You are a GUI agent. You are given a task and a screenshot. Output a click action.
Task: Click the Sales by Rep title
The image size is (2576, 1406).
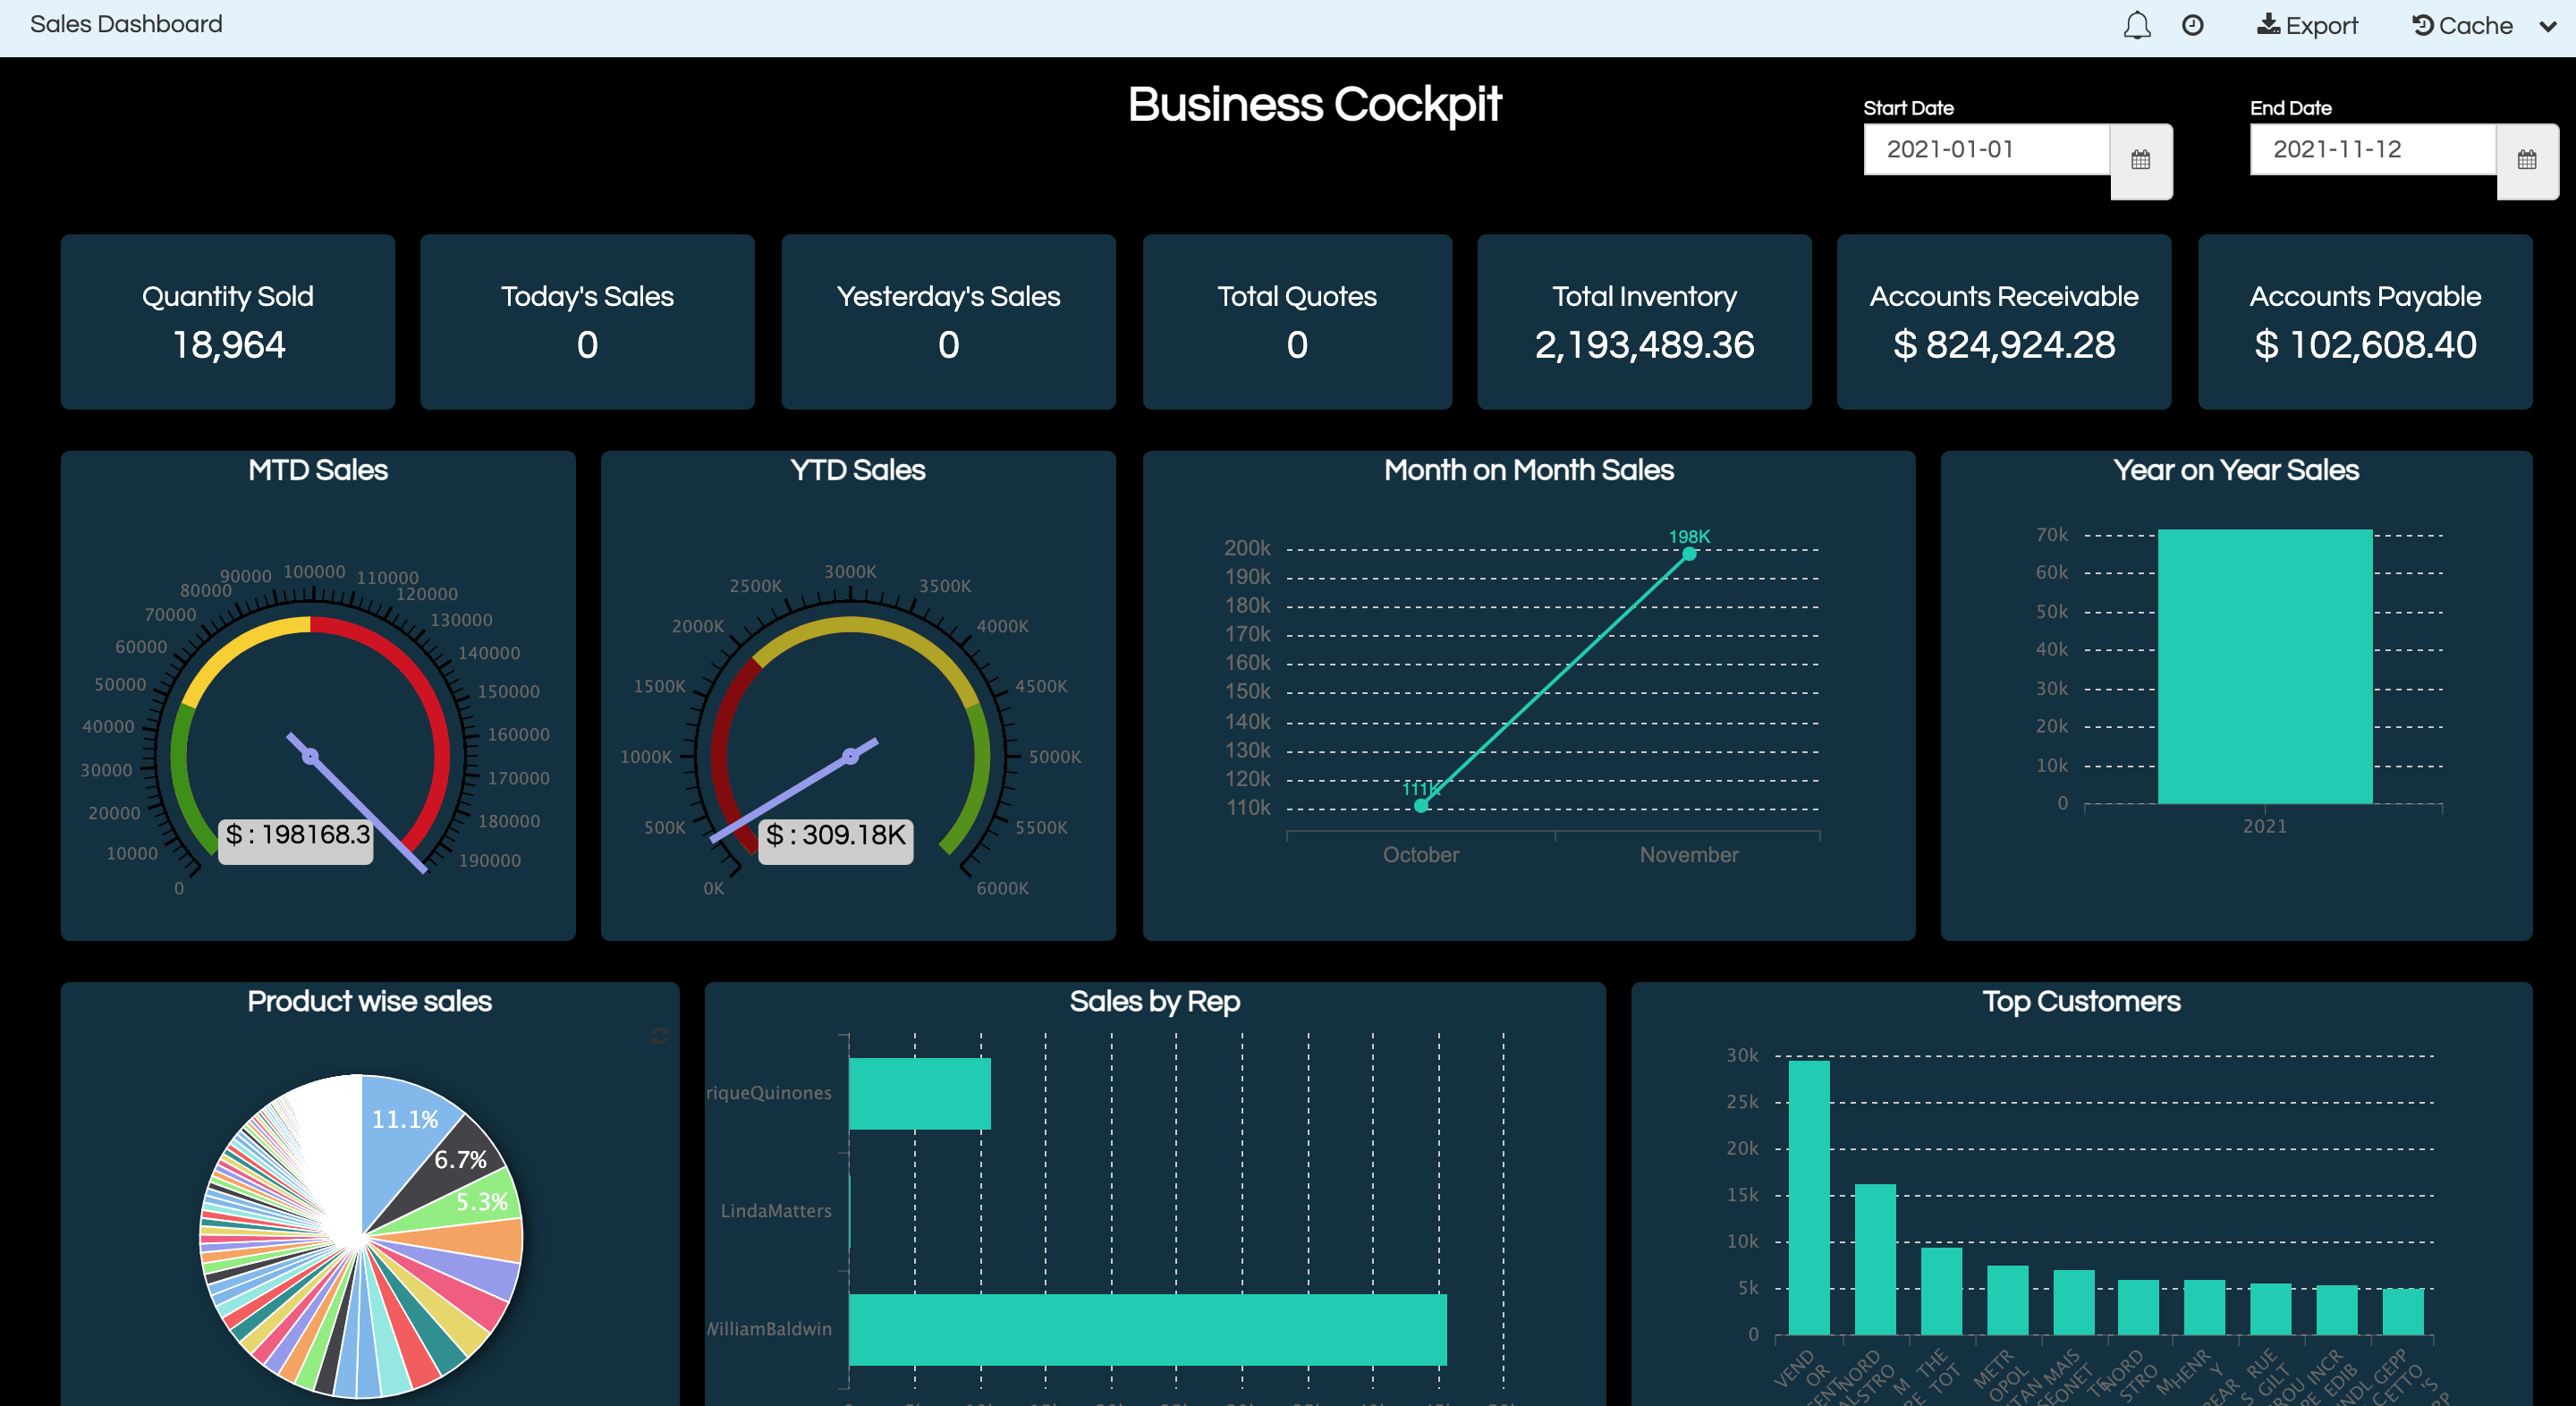coord(1155,1001)
